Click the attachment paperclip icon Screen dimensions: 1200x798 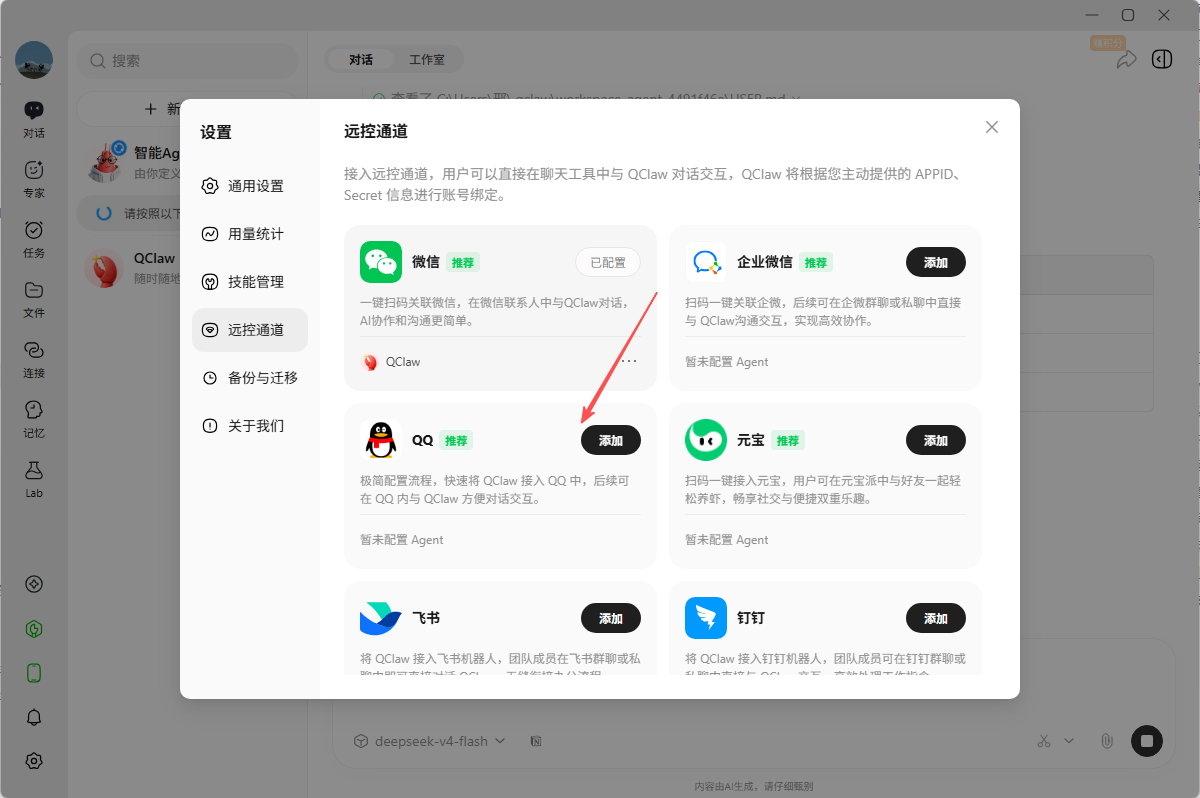[x=1107, y=741]
